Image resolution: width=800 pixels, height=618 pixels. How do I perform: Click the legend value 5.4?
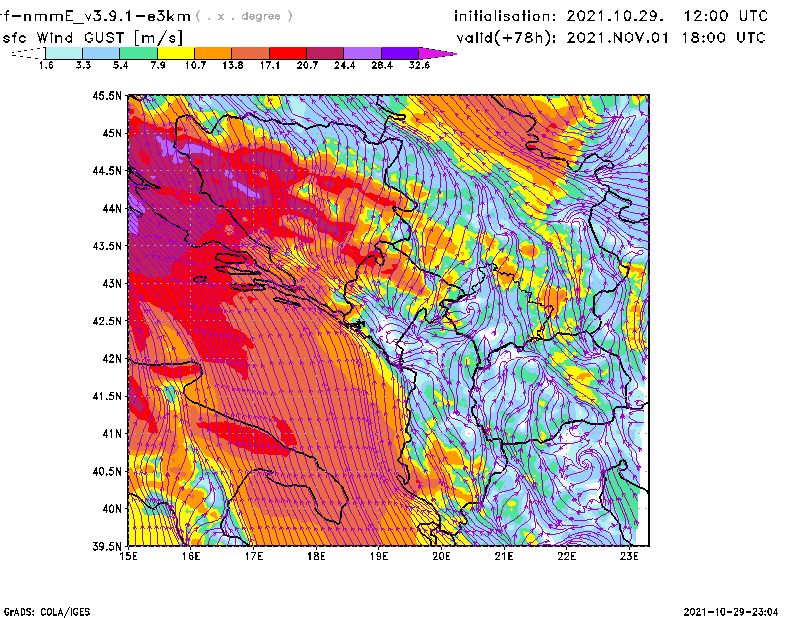[120, 65]
